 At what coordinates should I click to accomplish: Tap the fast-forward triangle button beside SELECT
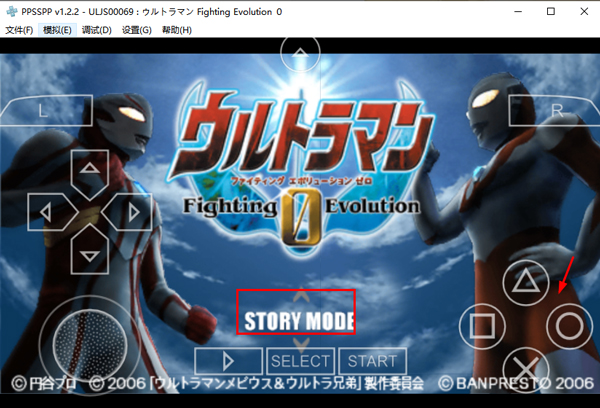pyautogui.click(x=228, y=361)
